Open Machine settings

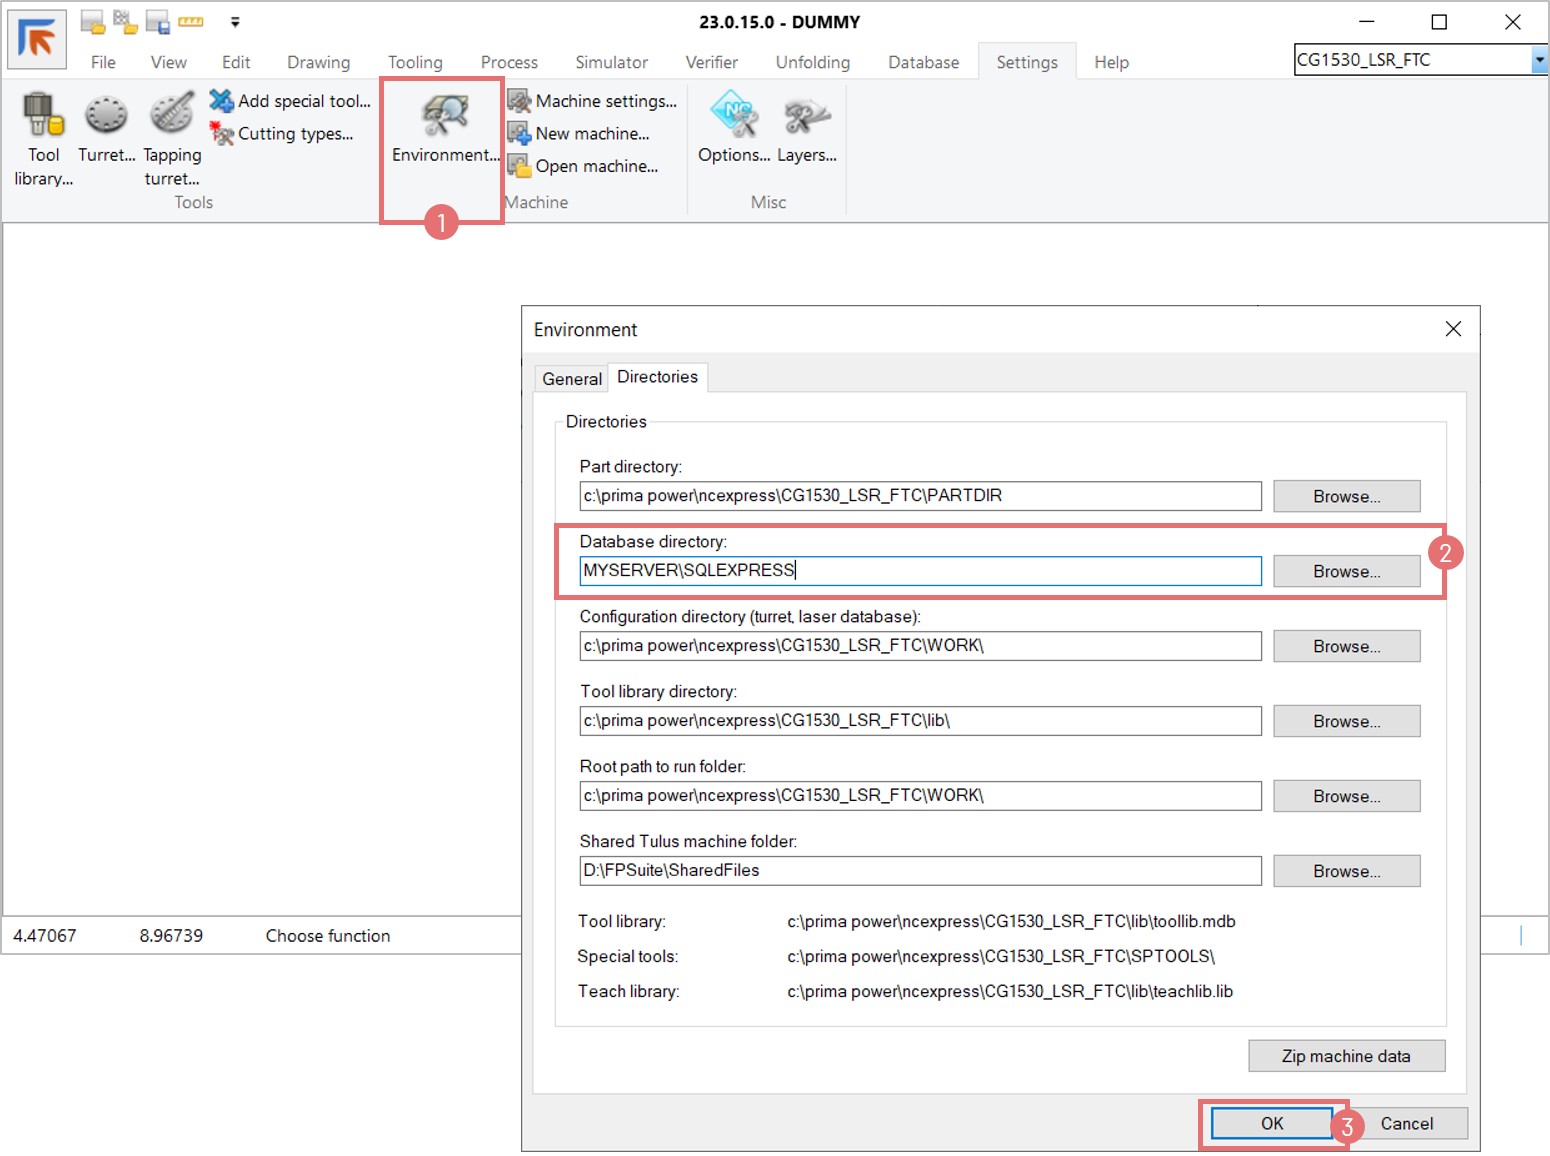(x=593, y=101)
